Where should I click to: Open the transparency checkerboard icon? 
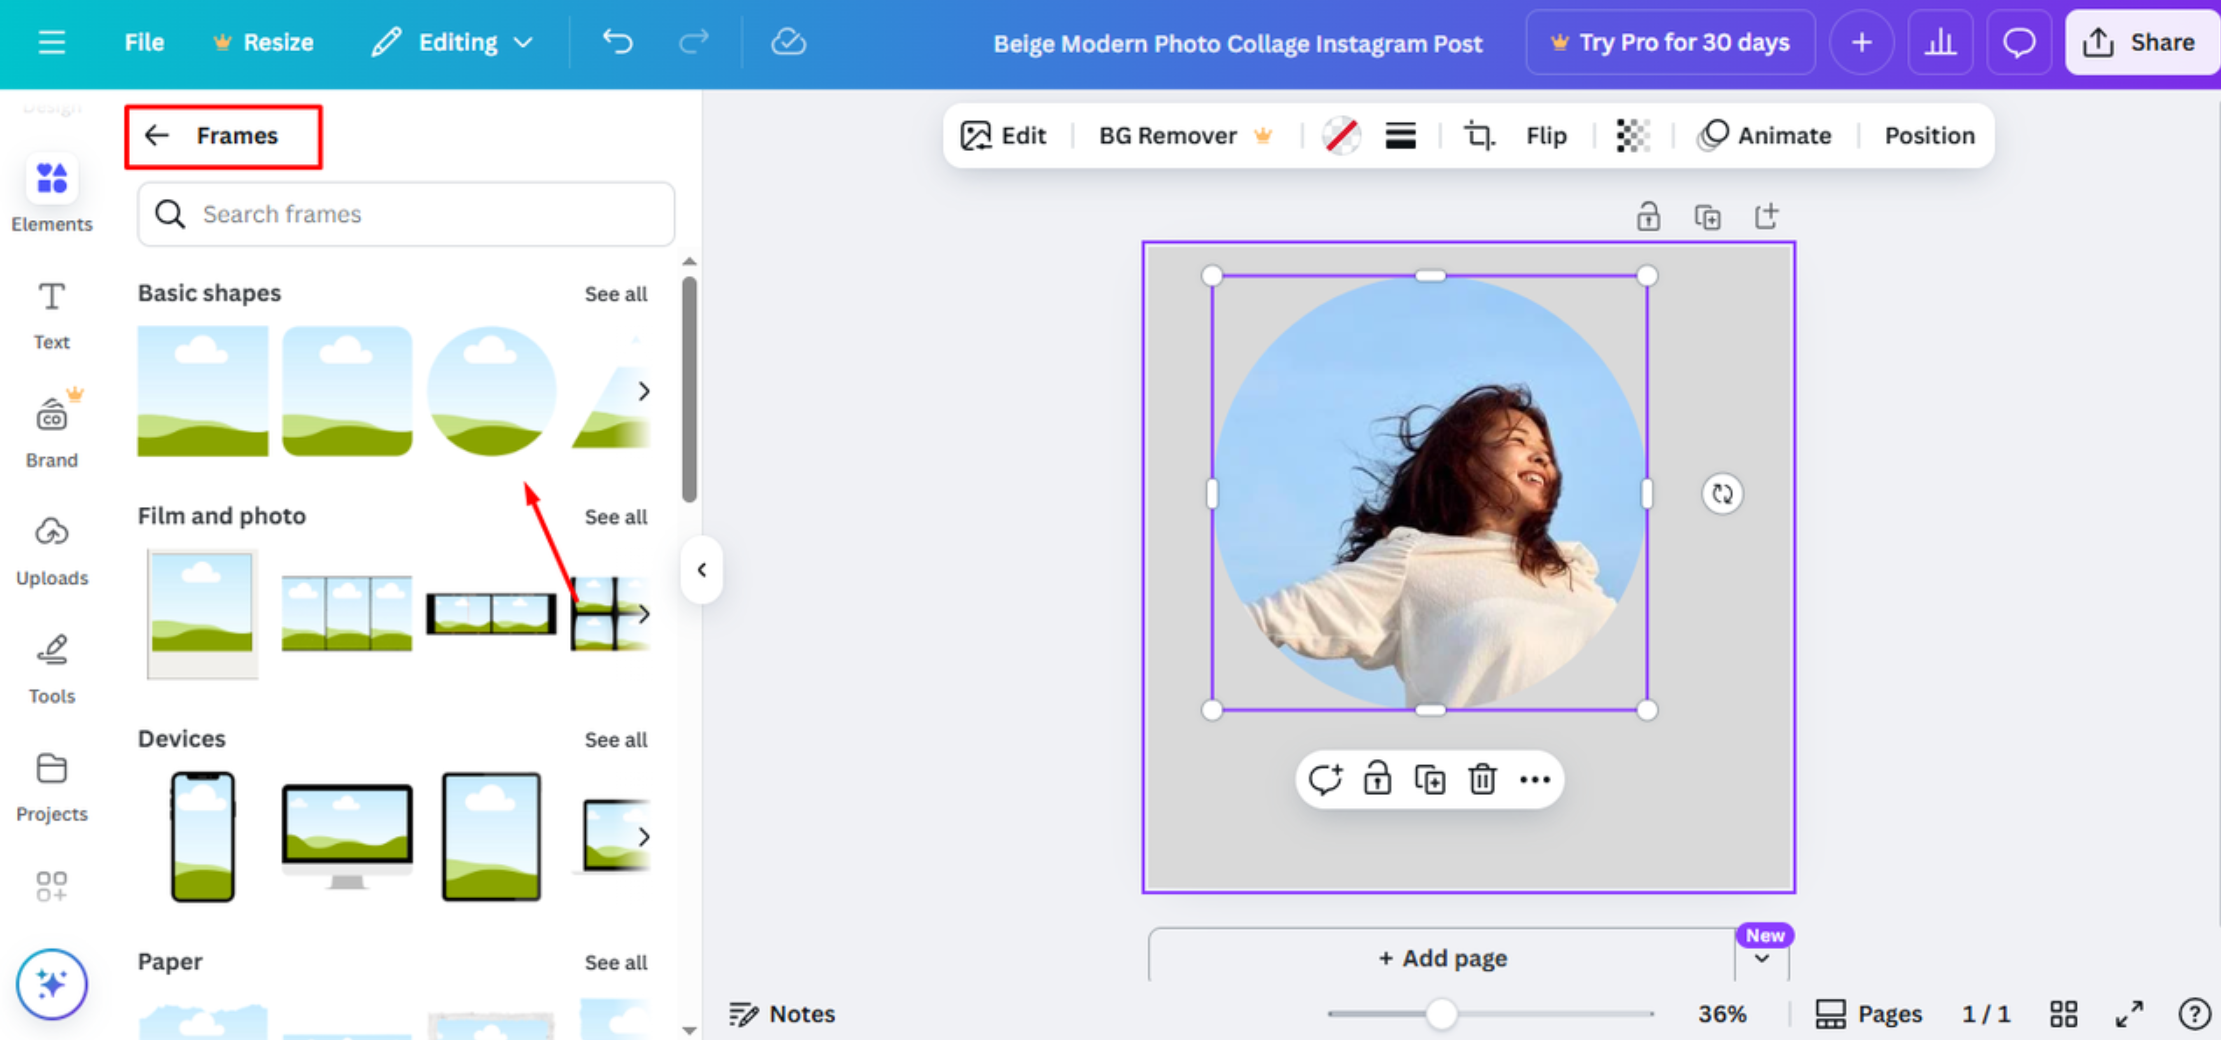[1632, 135]
